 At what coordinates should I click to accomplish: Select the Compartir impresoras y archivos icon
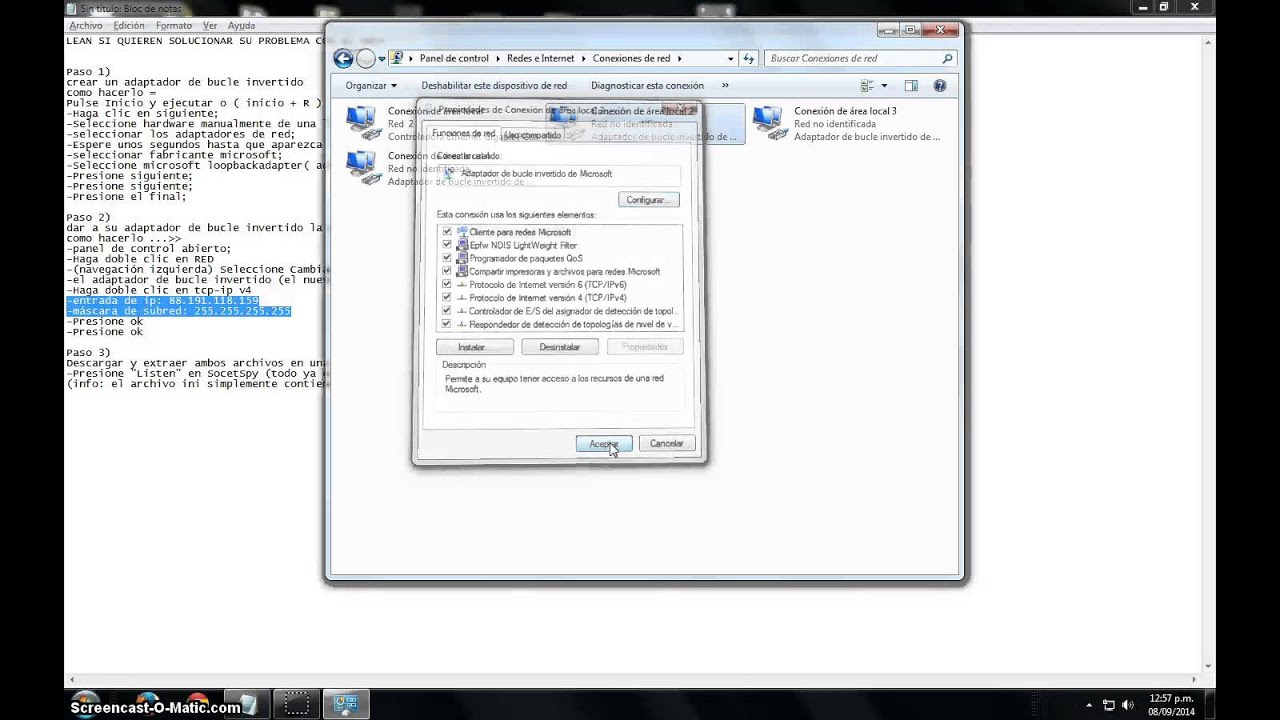click(x=462, y=271)
